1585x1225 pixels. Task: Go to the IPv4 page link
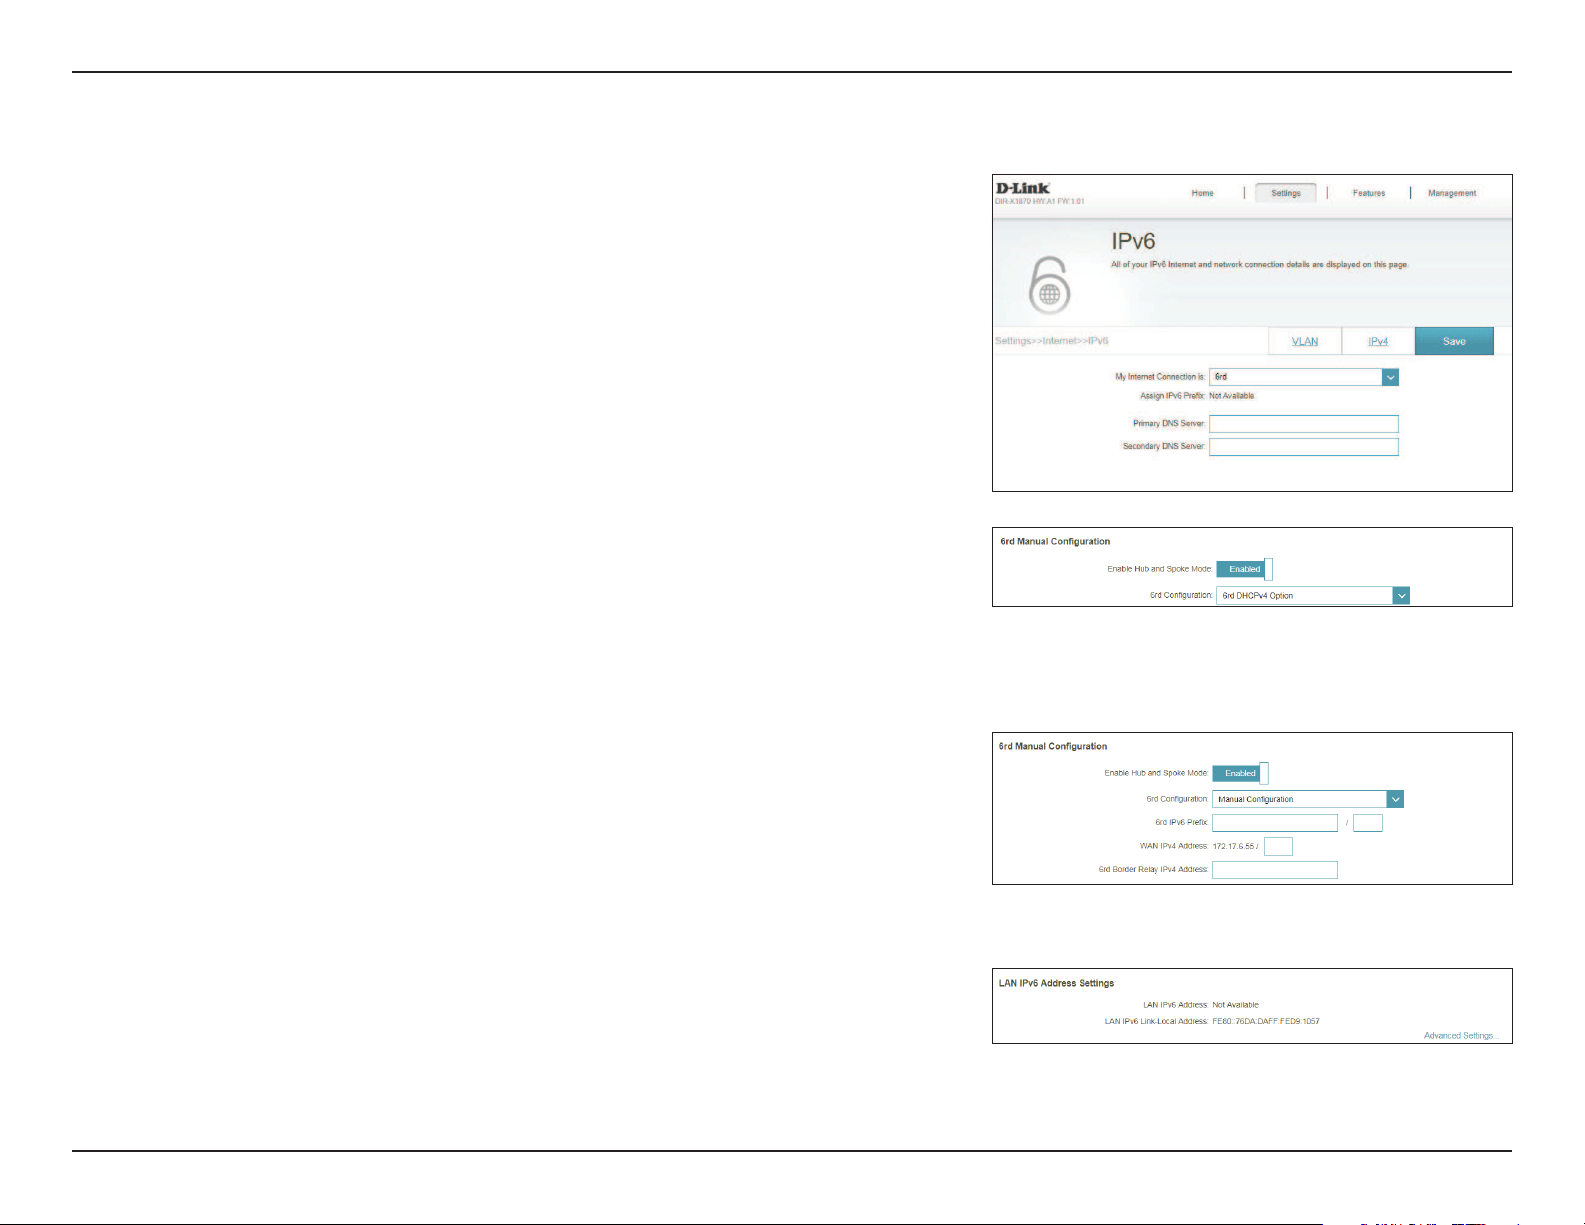(1378, 341)
